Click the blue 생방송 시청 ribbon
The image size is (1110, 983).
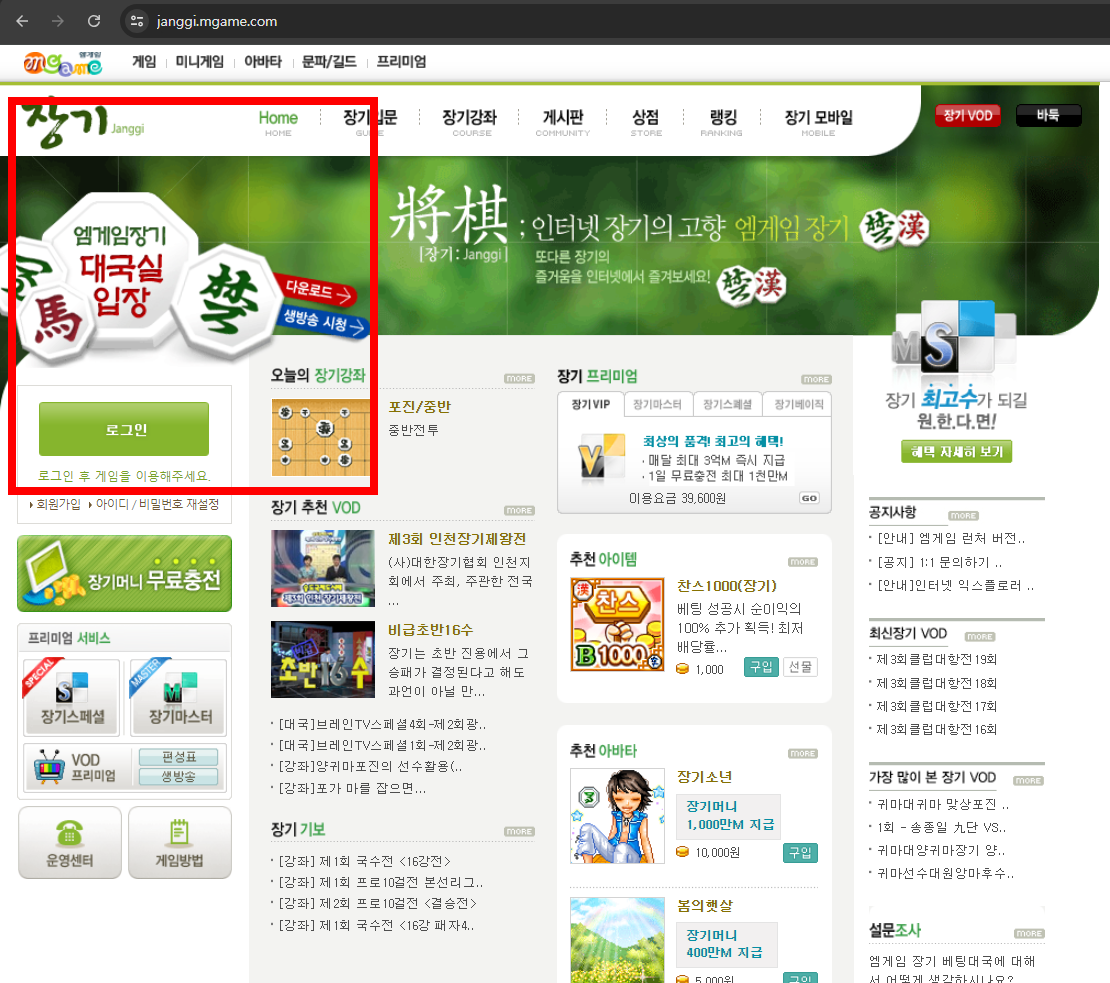tap(323, 322)
